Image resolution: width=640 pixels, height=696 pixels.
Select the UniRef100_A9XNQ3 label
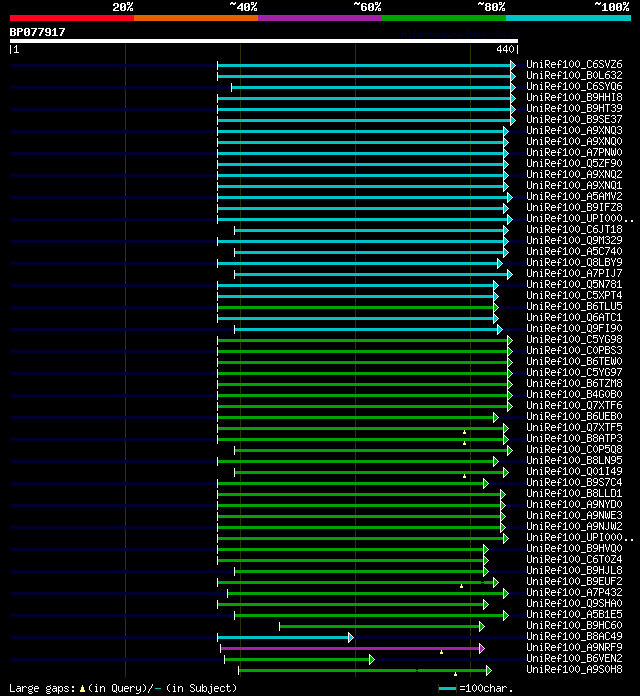click(x=574, y=130)
